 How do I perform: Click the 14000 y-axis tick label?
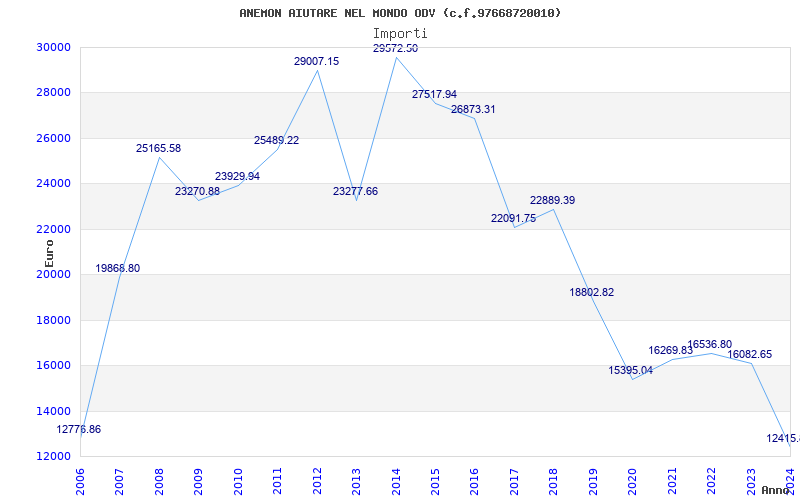coord(53,411)
